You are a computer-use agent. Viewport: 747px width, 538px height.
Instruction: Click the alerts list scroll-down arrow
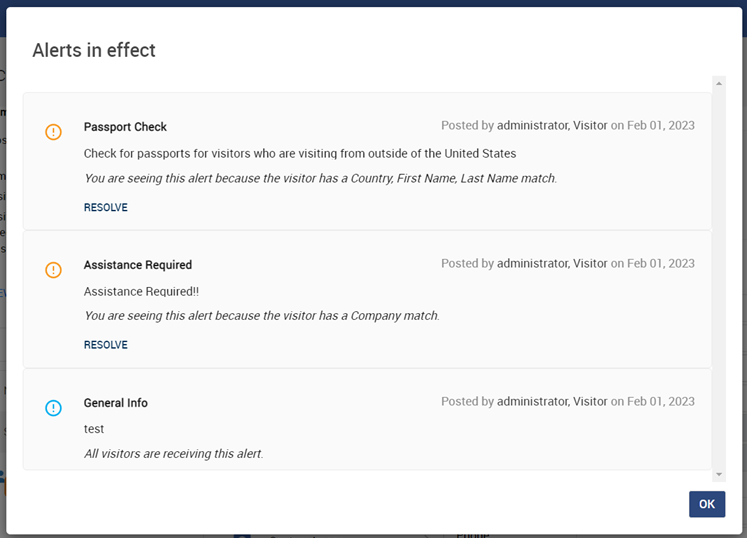(719, 473)
